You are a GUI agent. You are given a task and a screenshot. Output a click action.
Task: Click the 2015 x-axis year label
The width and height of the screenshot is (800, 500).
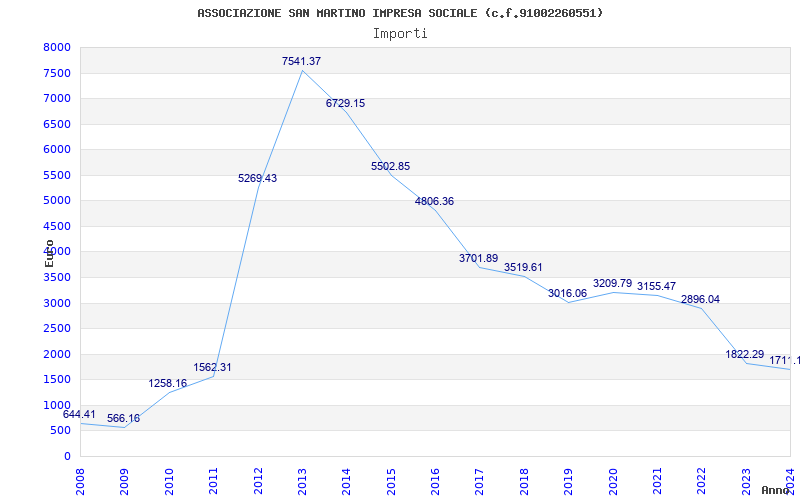click(x=391, y=481)
